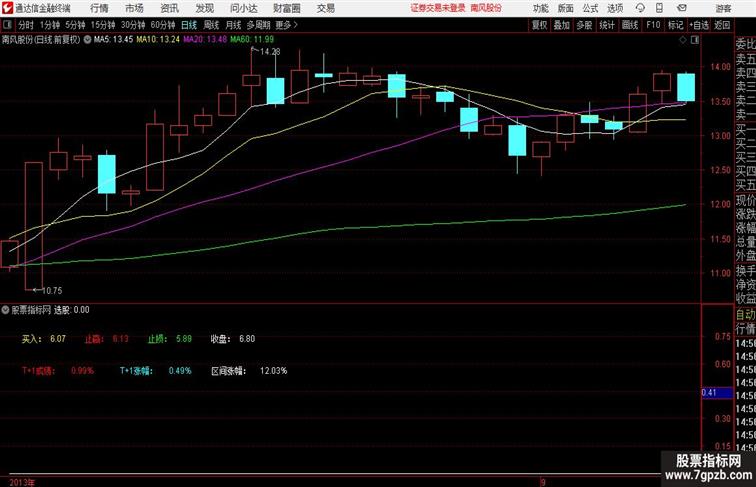Click the 10.75 low price marker
This screenshot has height=487, width=756.
52,290
